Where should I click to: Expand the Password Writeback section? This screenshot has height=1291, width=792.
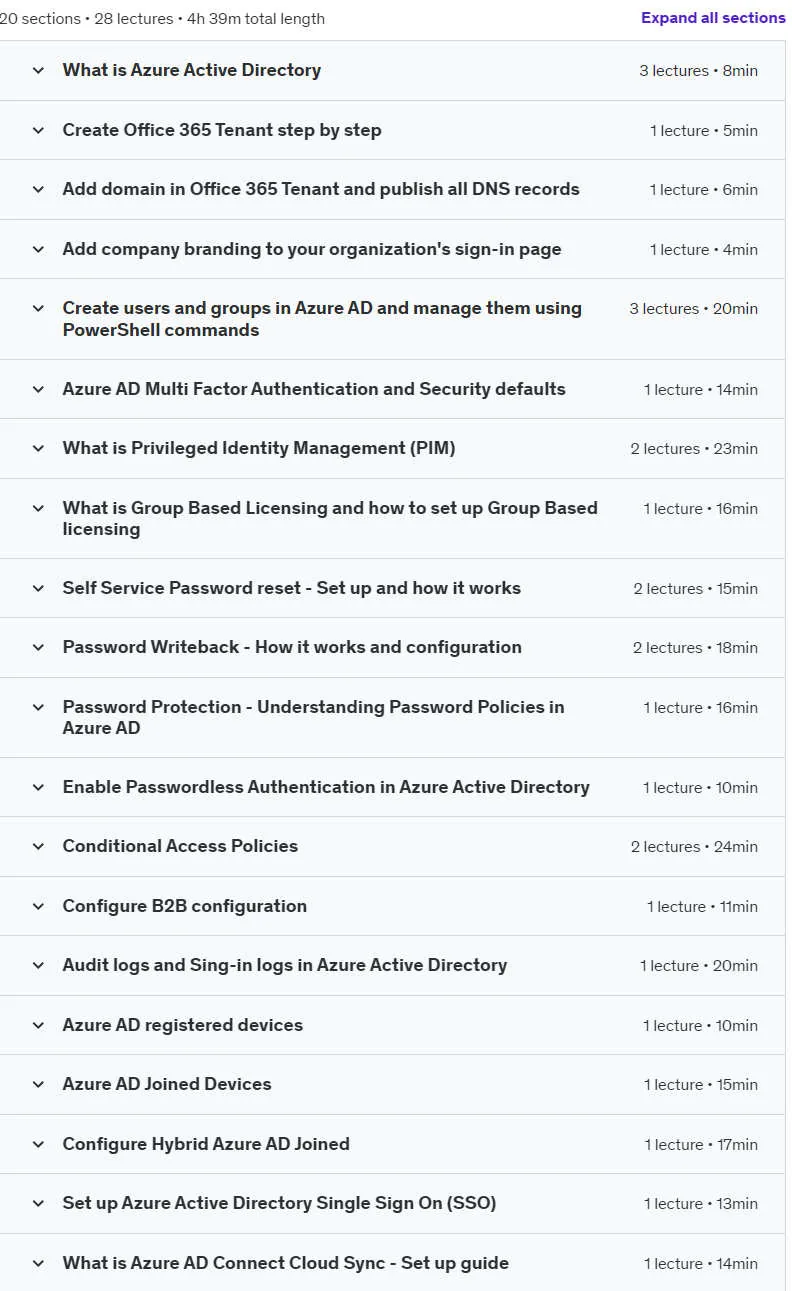coord(392,648)
